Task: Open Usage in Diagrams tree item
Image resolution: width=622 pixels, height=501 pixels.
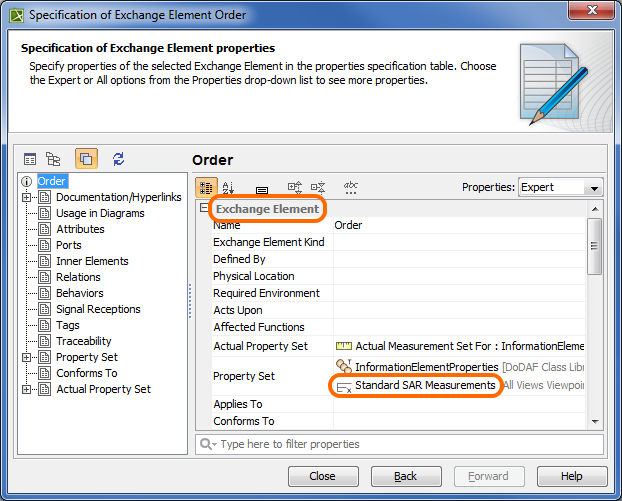Action: [x=100, y=213]
